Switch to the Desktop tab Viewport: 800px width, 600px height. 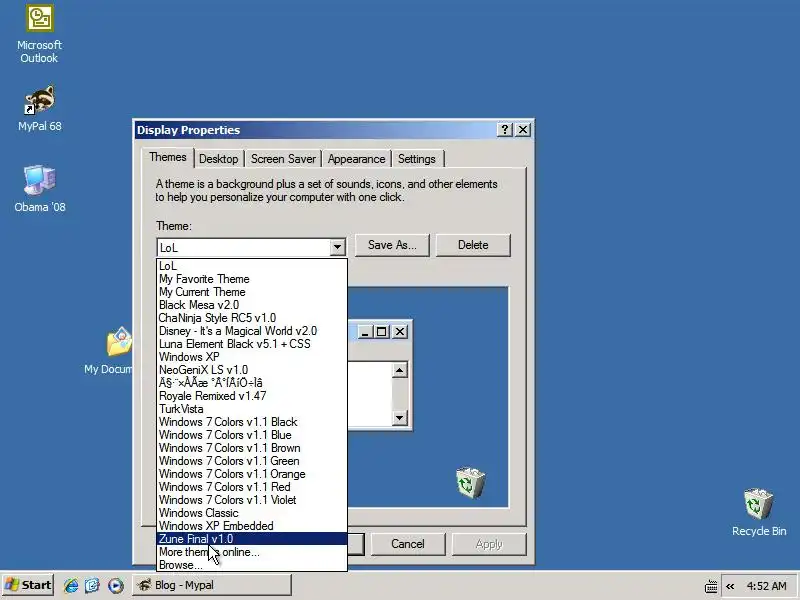218,159
